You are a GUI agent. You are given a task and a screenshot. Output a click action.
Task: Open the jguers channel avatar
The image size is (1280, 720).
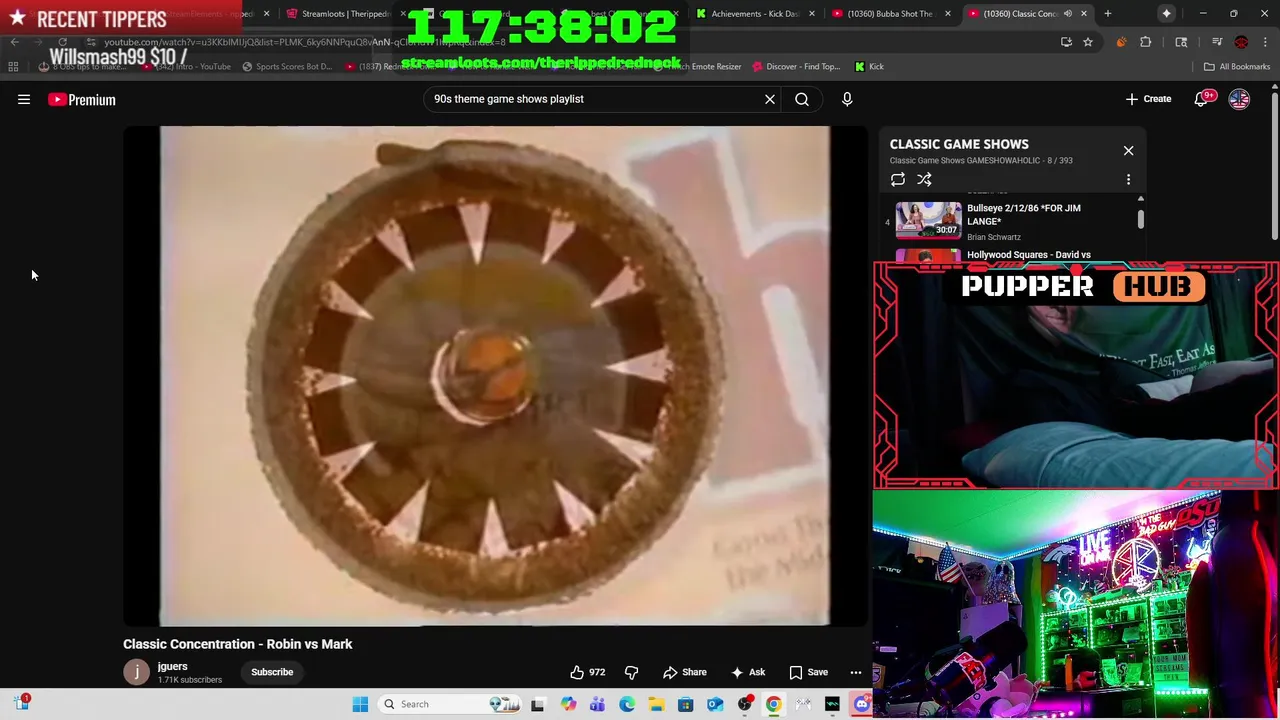click(x=136, y=672)
